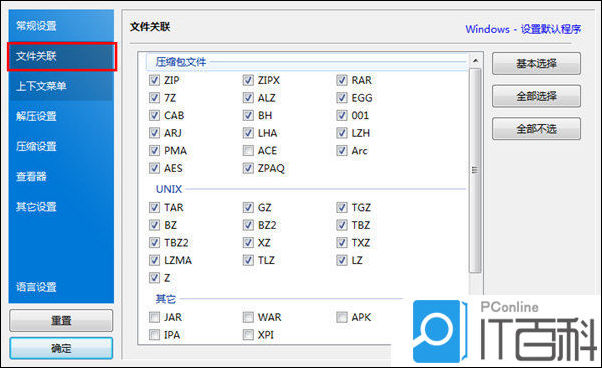Viewport: 602px width, 368px height.
Task: Toggle the Arc checkbox
Action: [342, 150]
